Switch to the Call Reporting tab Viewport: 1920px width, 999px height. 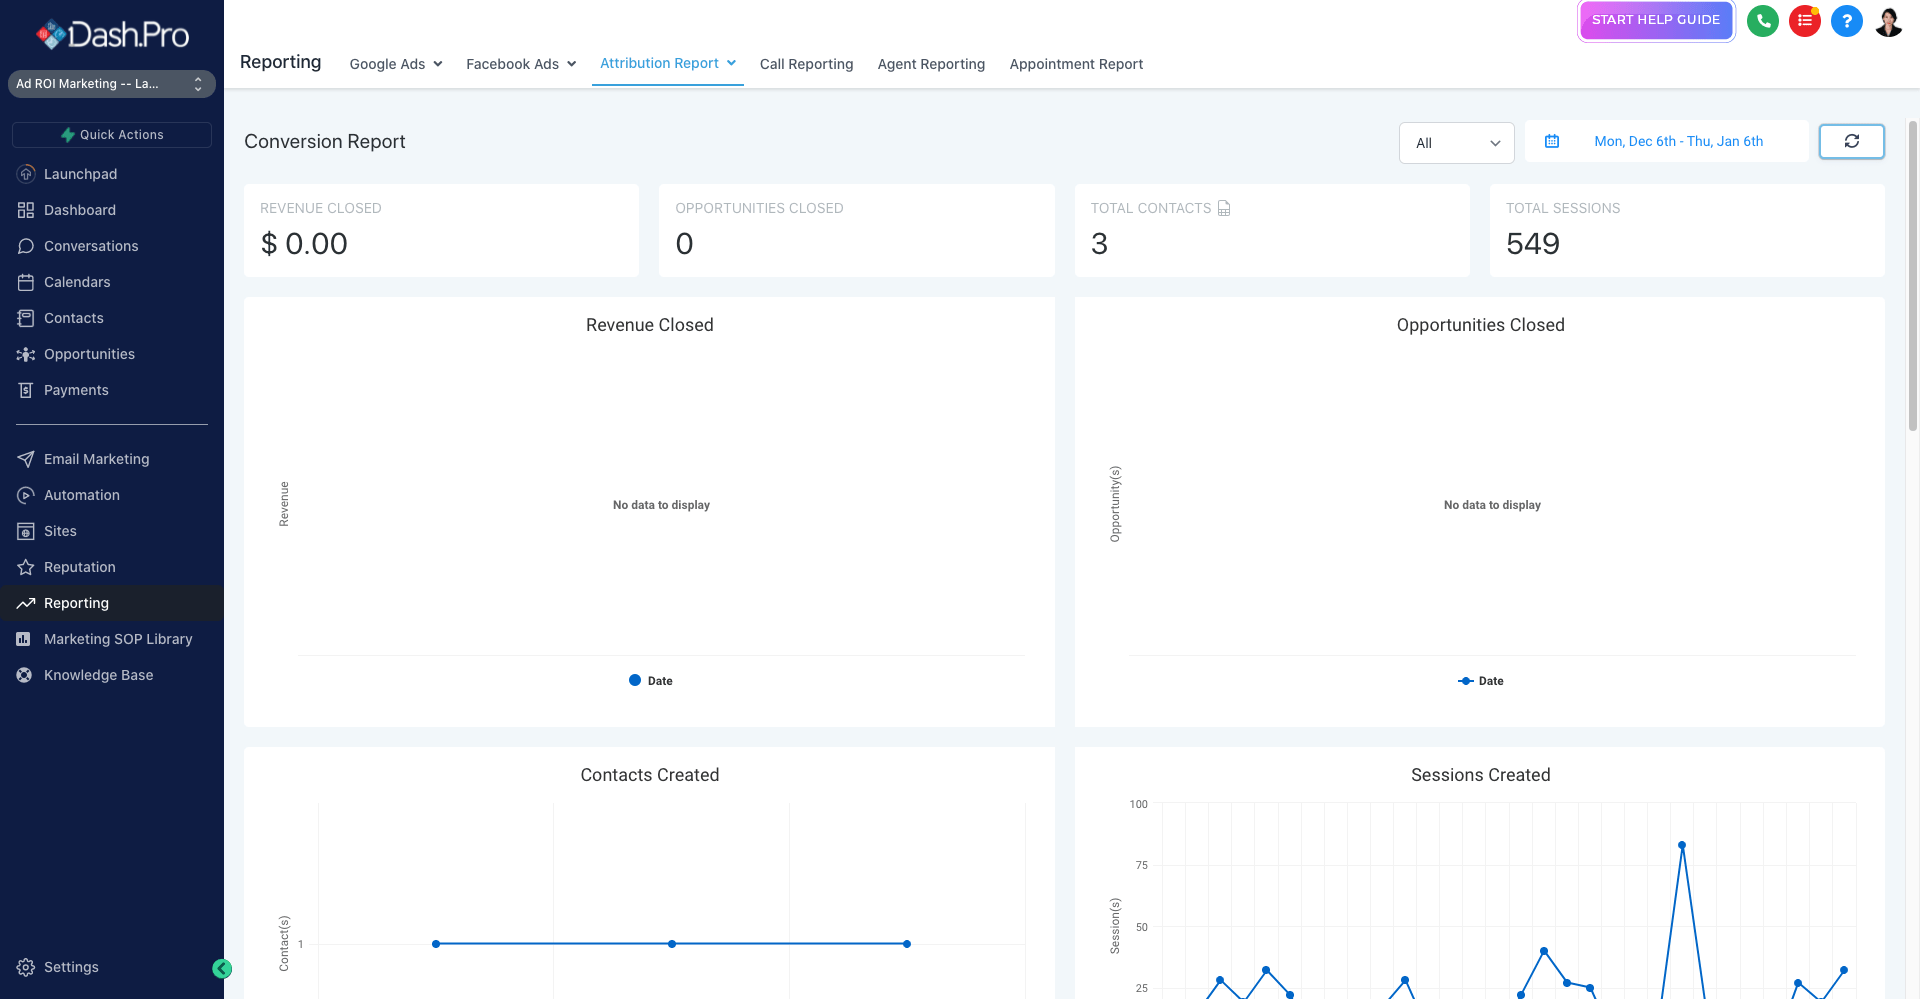[x=806, y=64]
